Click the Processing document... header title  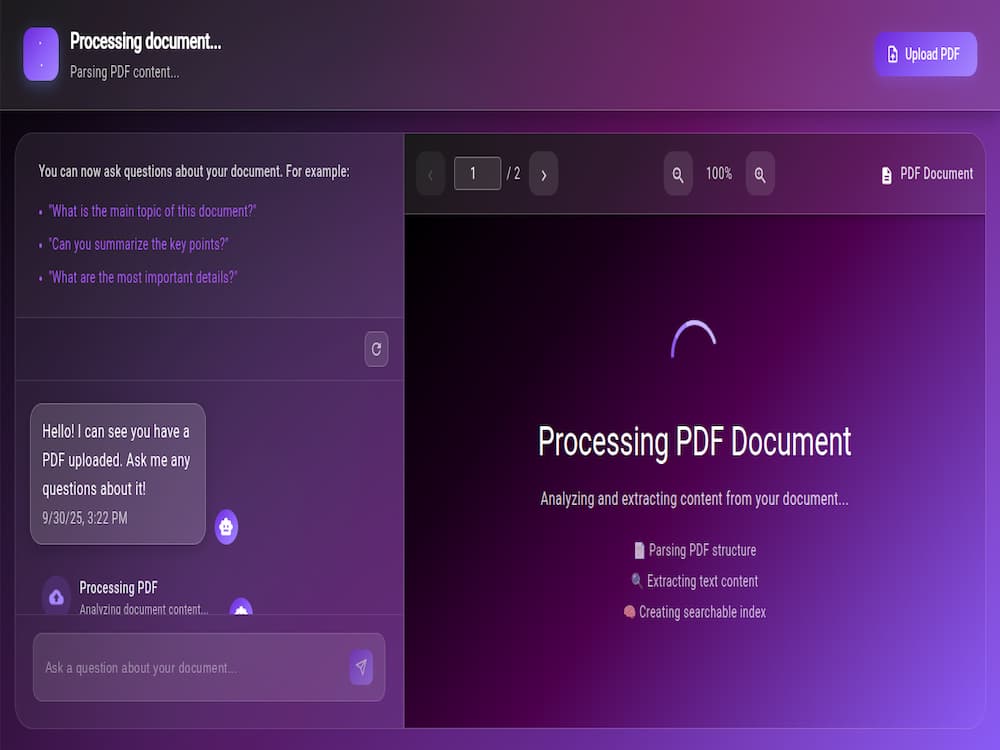145,41
